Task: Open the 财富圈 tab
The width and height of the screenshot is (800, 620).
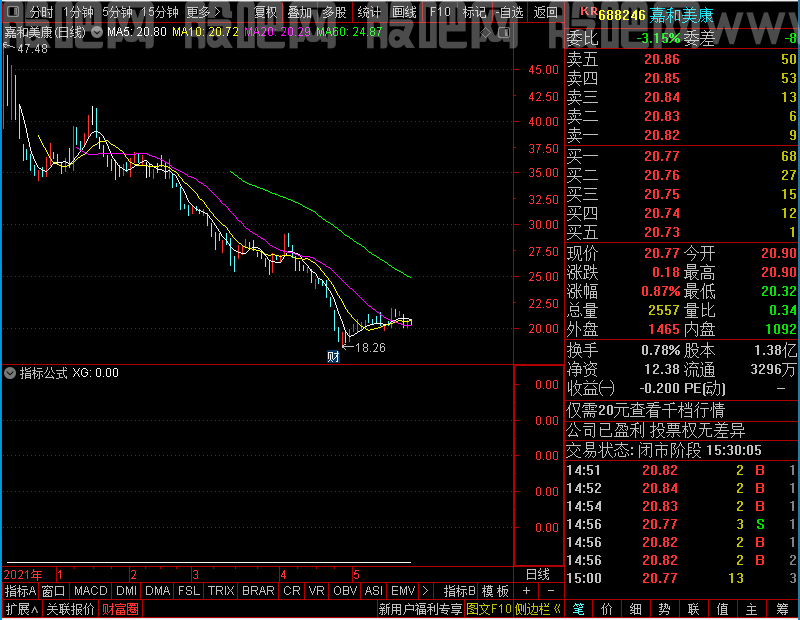Action: tap(120, 609)
